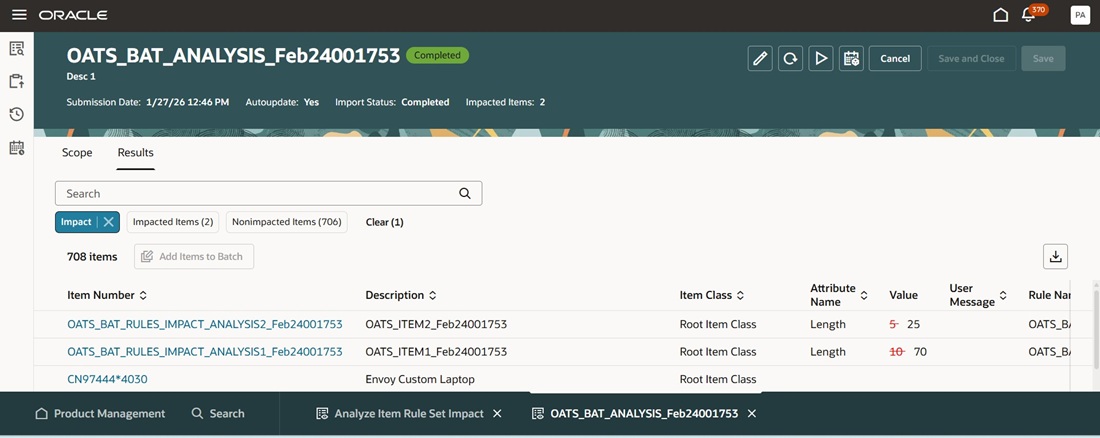Click the Save and Close button
The height and width of the screenshot is (438, 1100).
[x=971, y=58]
